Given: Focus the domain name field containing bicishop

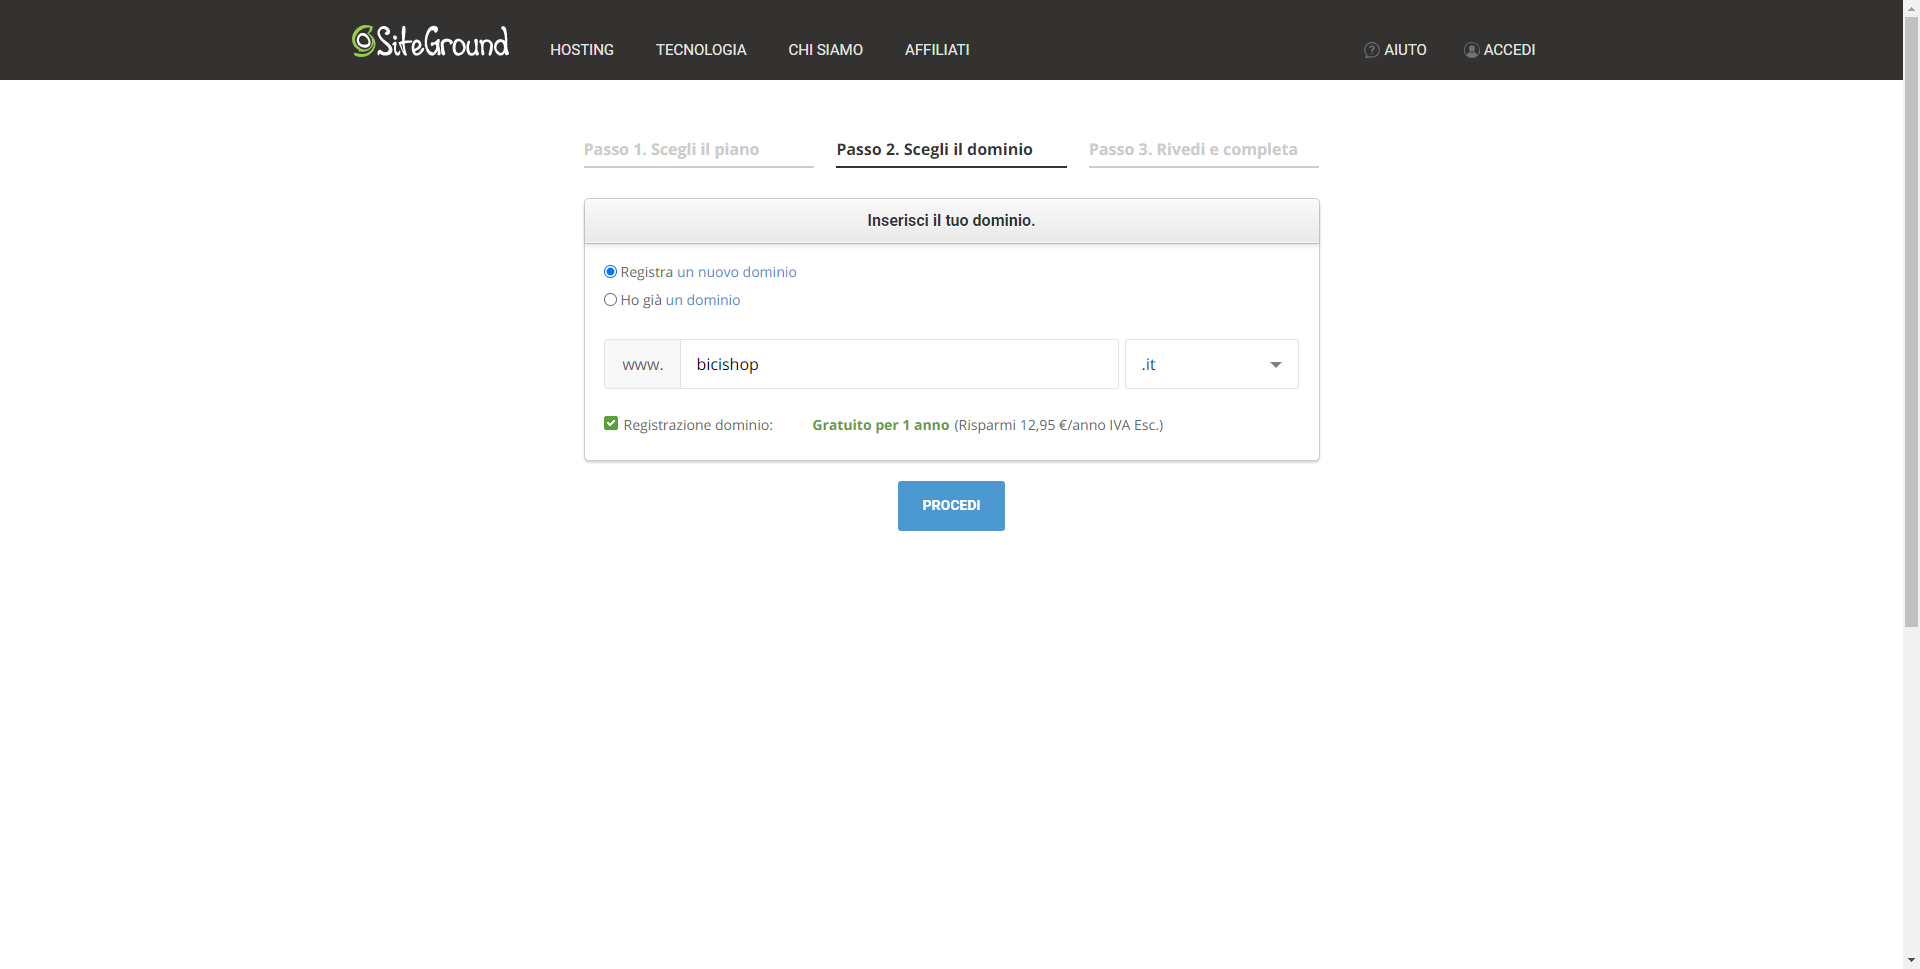Looking at the screenshot, I should coord(898,364).
